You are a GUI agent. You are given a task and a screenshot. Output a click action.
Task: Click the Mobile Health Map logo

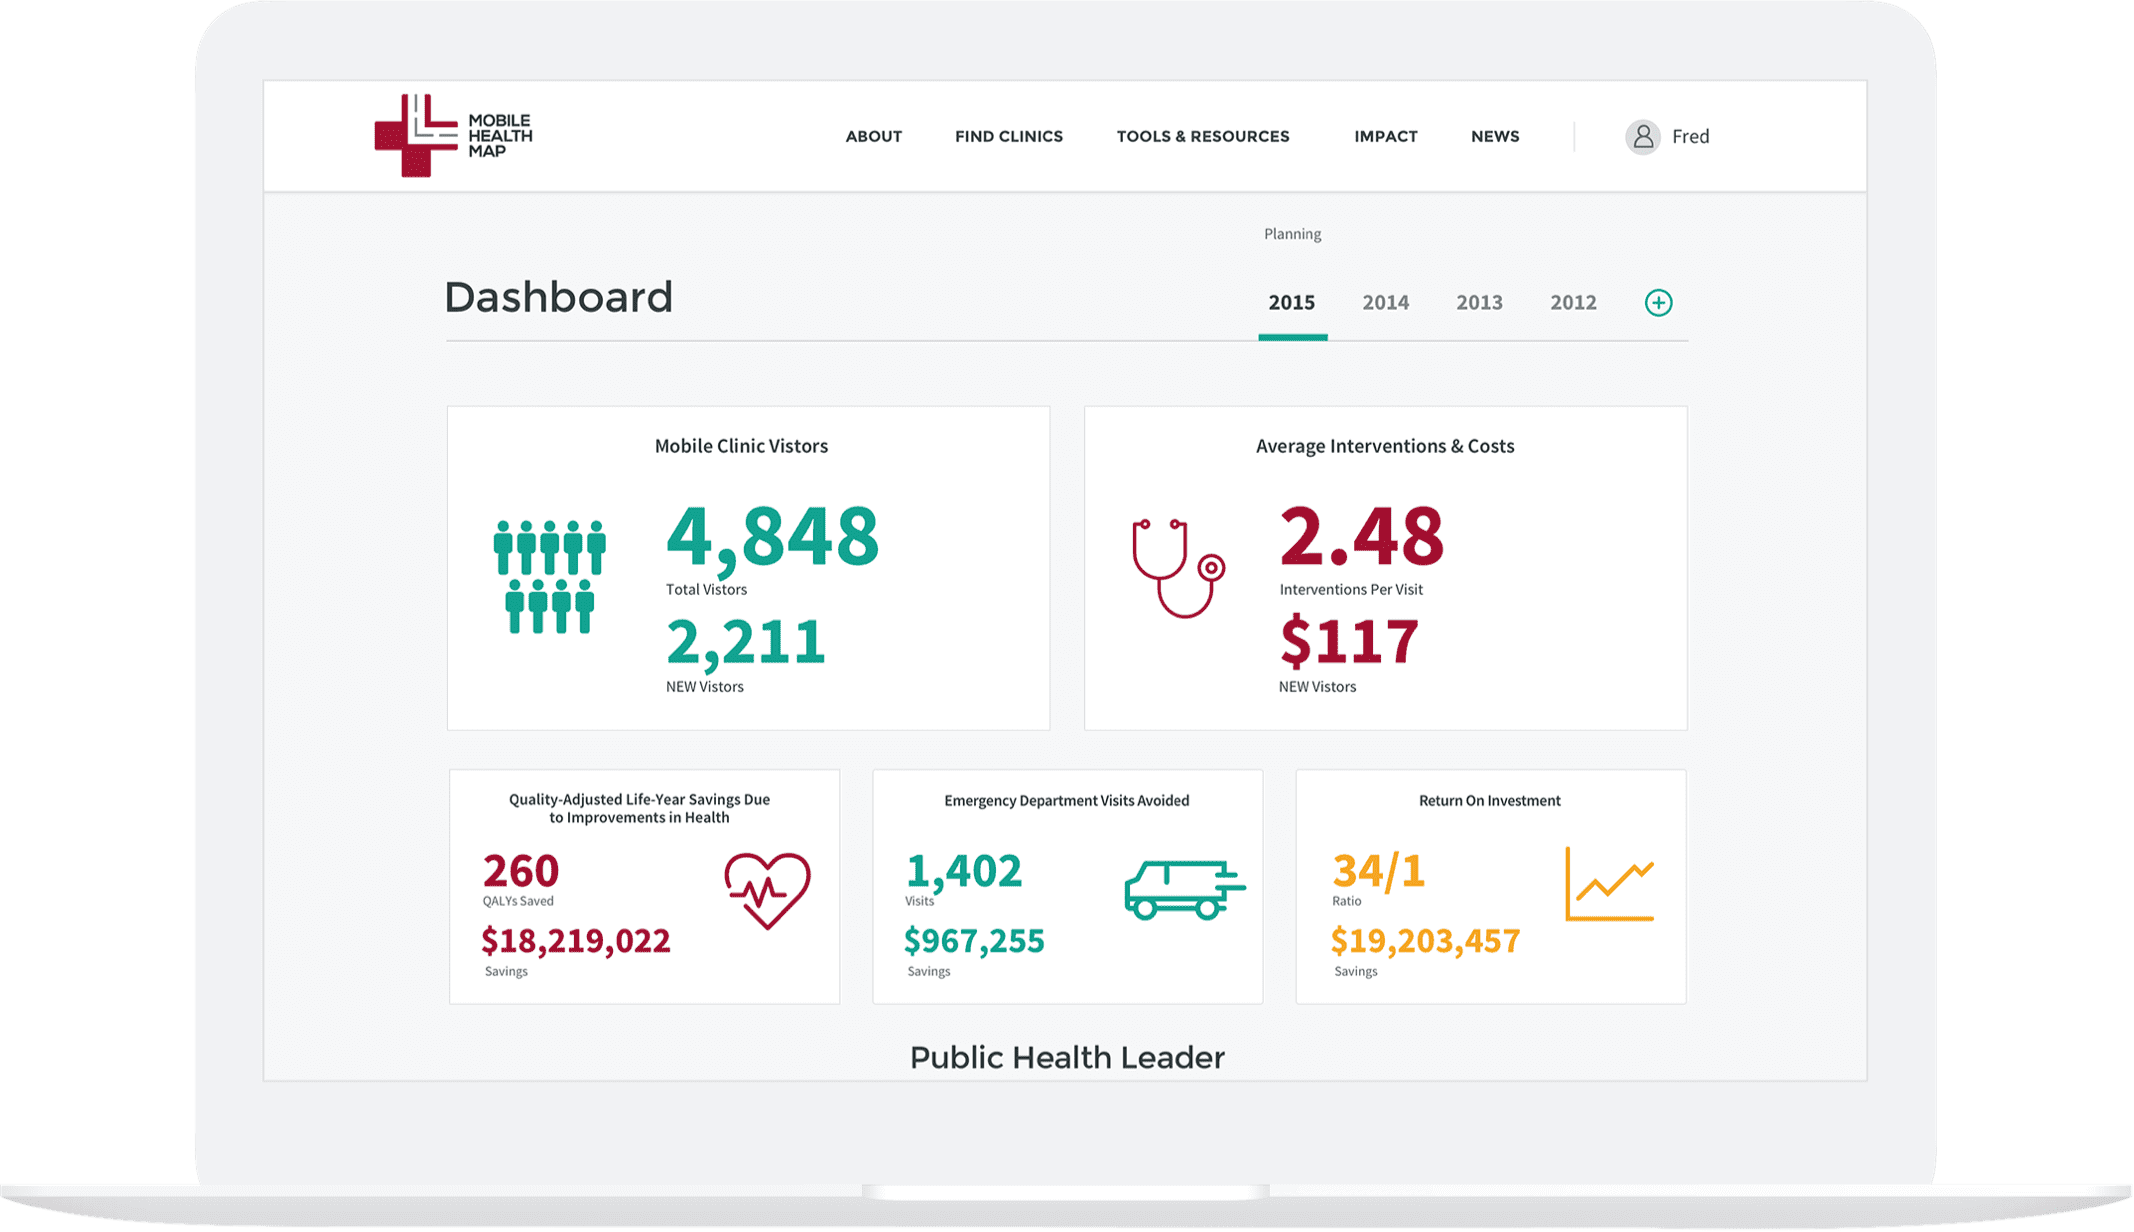coord(453,136)
